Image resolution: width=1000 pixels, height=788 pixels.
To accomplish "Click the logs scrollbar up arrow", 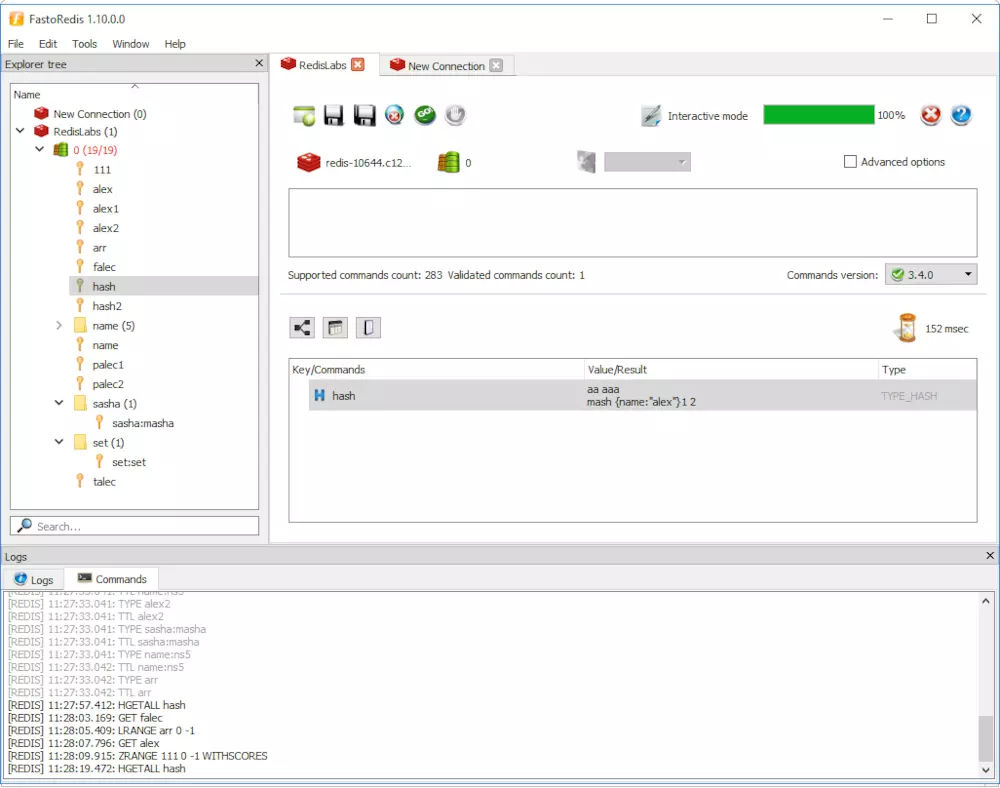I will tap(986, 601).
